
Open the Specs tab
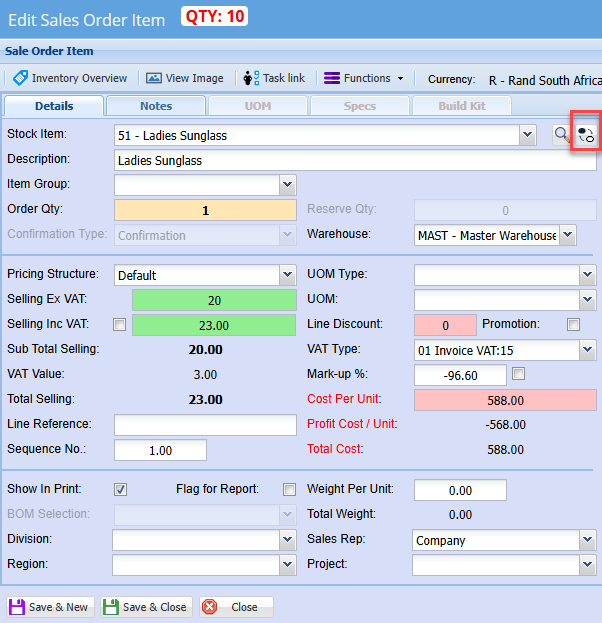pos(360,106)
